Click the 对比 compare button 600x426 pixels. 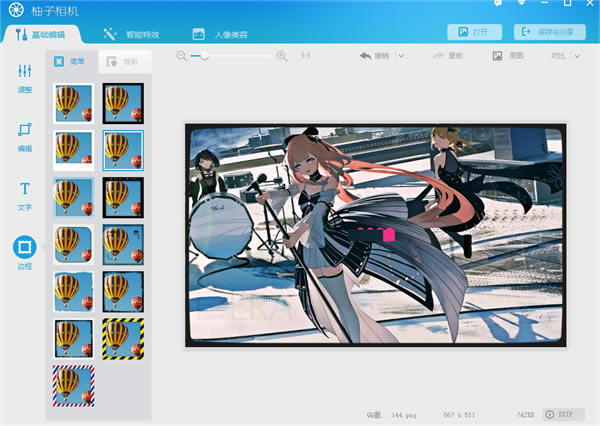click(558, 56)
